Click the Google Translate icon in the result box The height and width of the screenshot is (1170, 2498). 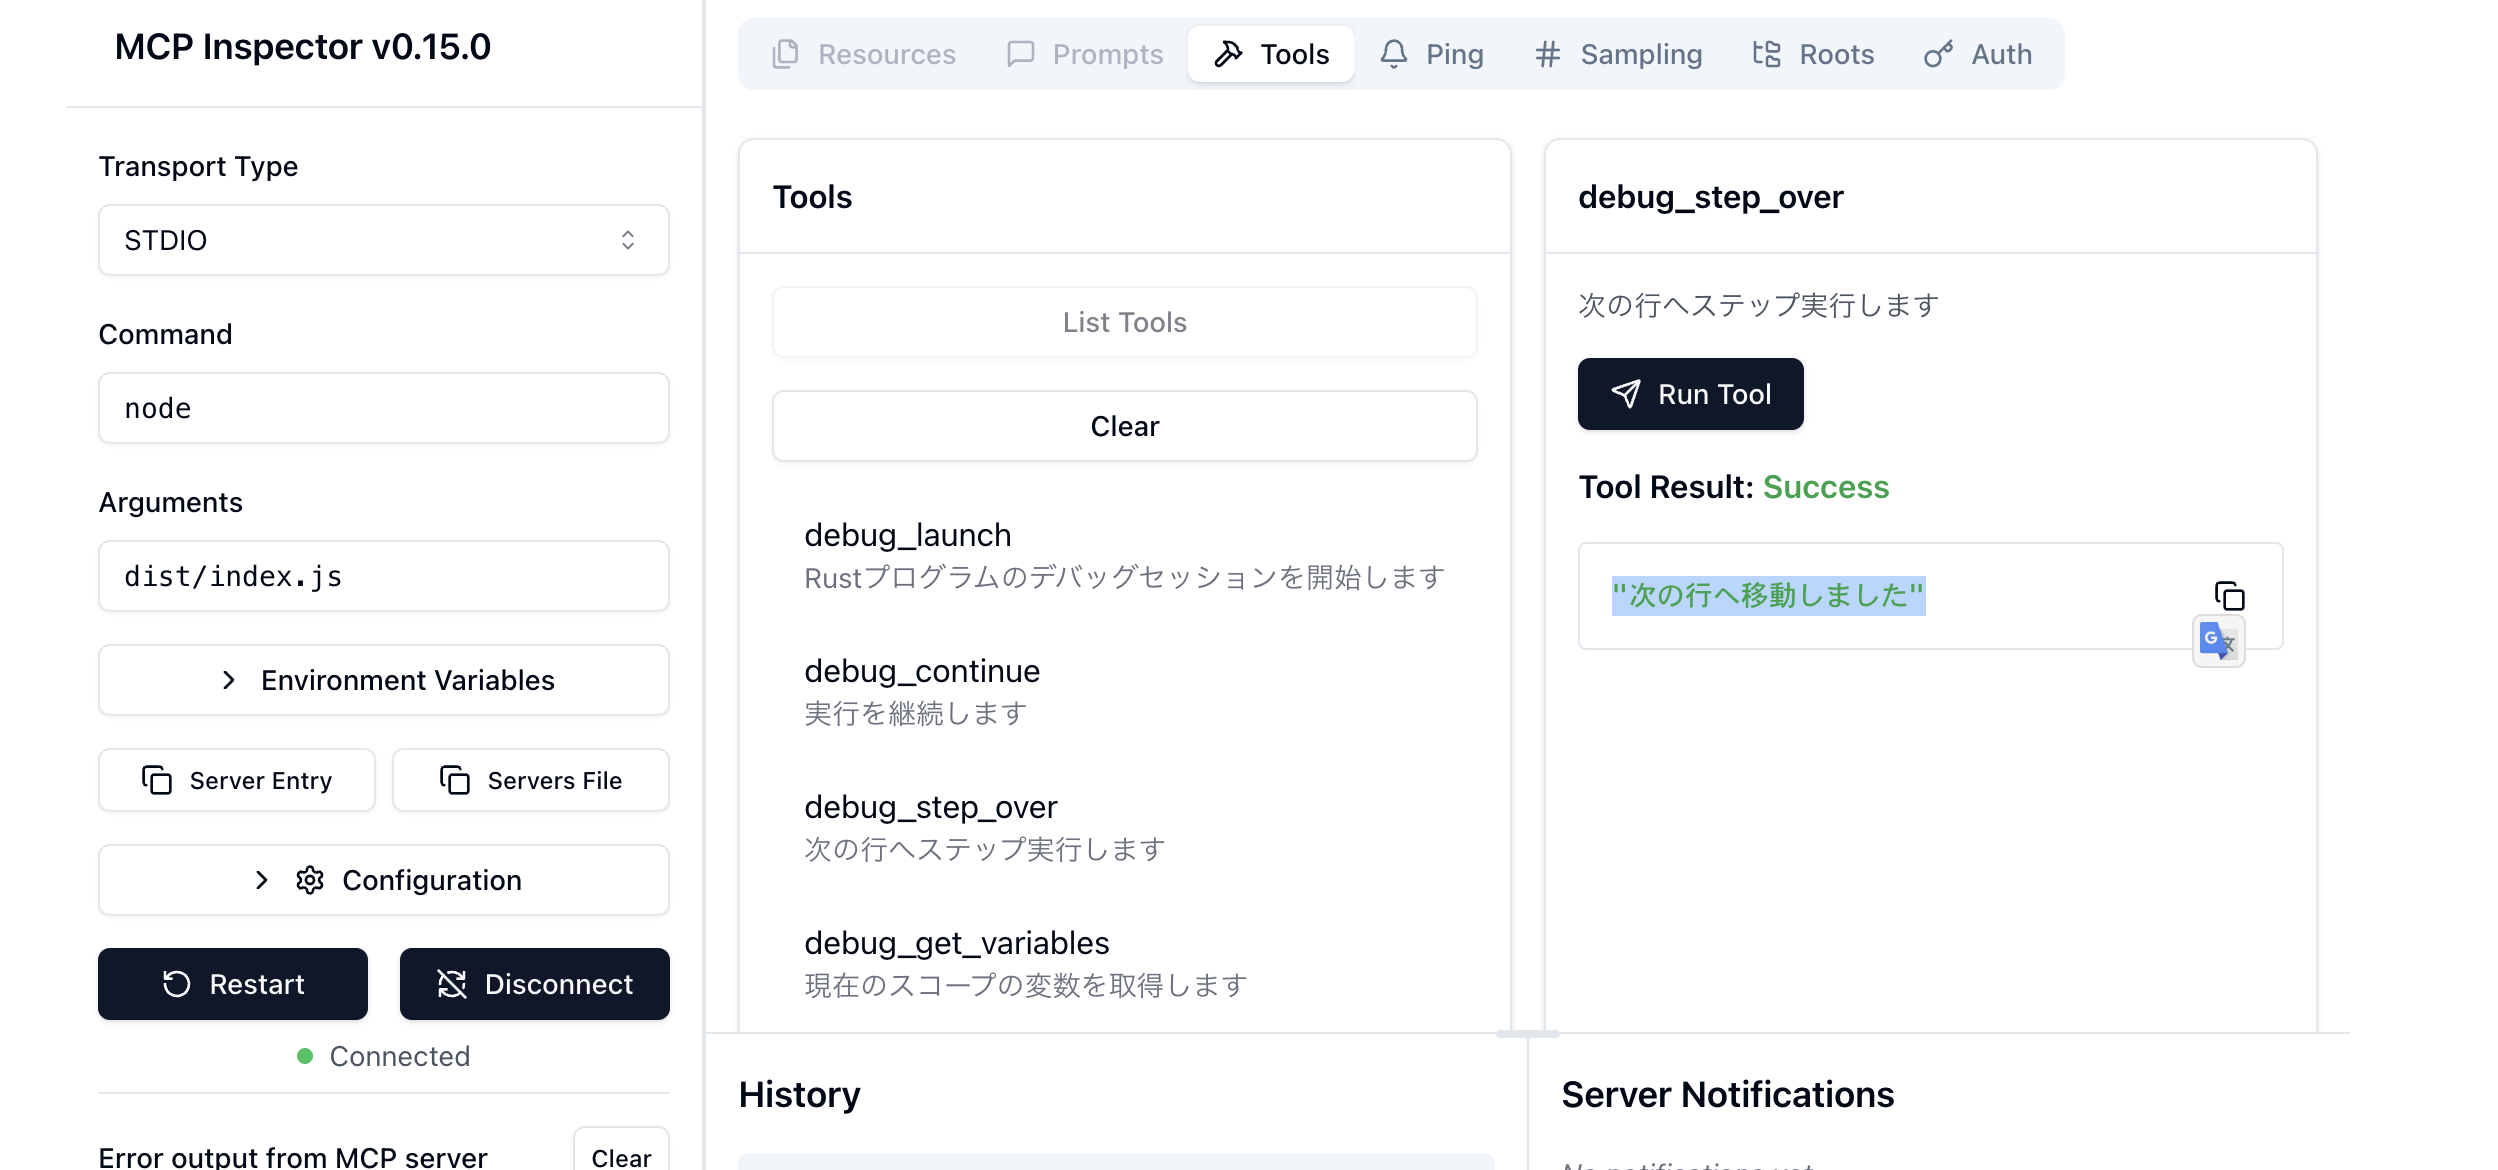pyautogui.click(x=2218, y=641)
